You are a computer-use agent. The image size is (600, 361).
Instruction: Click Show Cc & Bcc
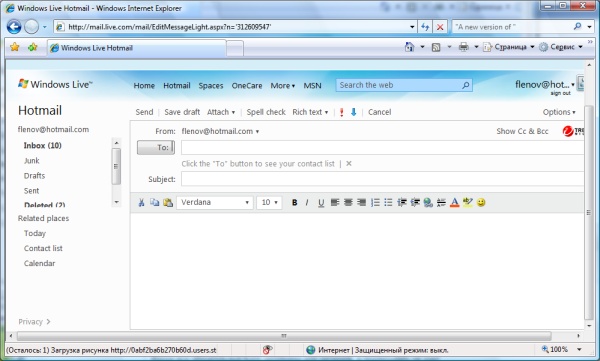[522, 131]
